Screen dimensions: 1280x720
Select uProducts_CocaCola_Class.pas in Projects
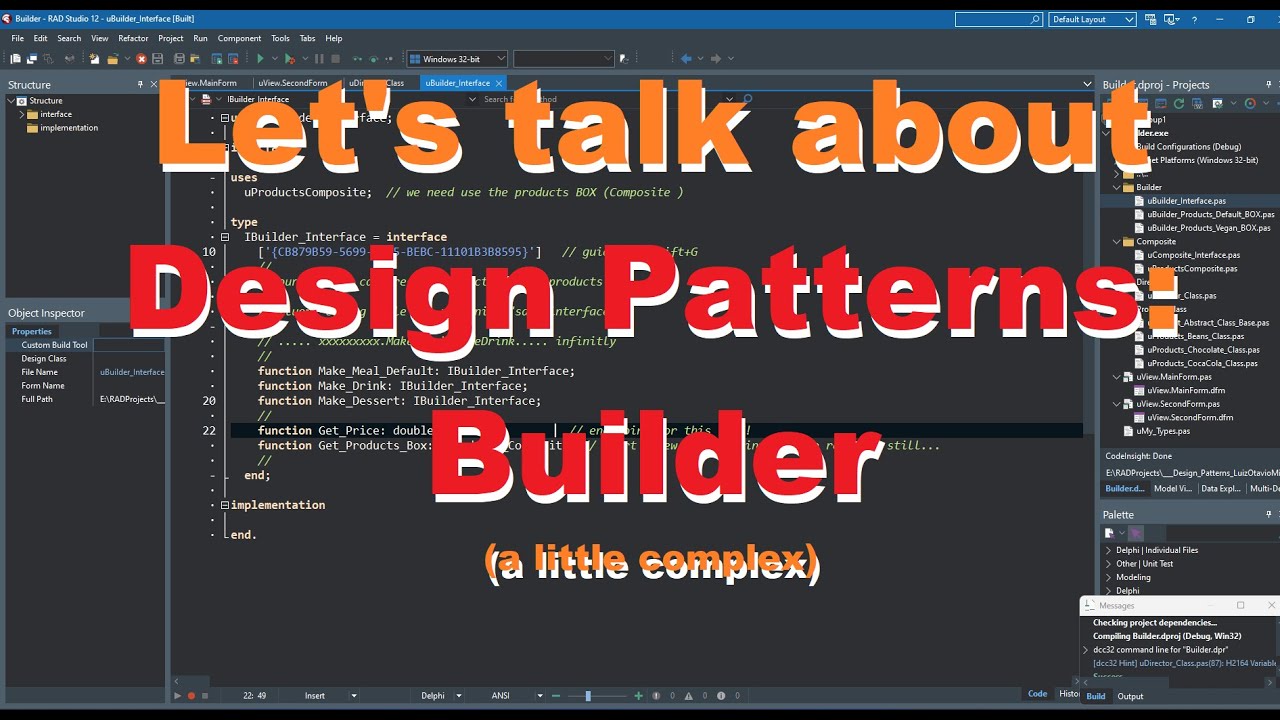tap(1202, 363)
